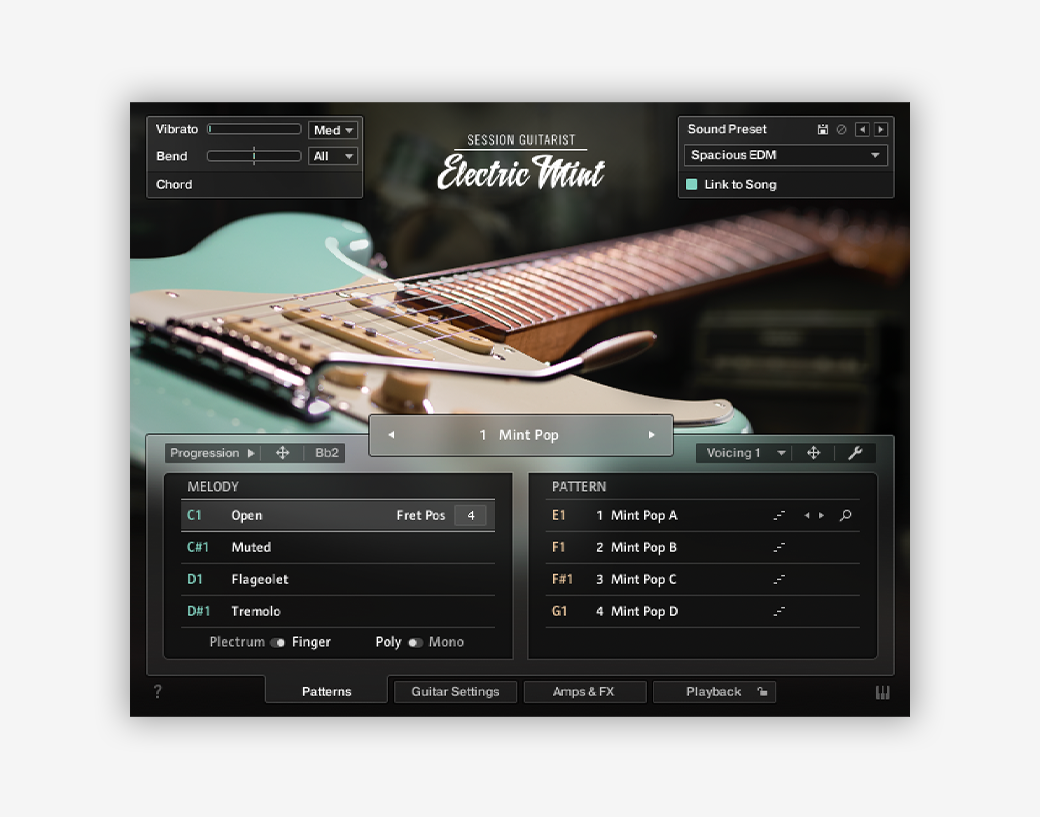Image resolution: width=1040 pixels, height=817 pixels.
Task: Select pattern 3 Mint Pop C
Action: click(x=702, y=579)
